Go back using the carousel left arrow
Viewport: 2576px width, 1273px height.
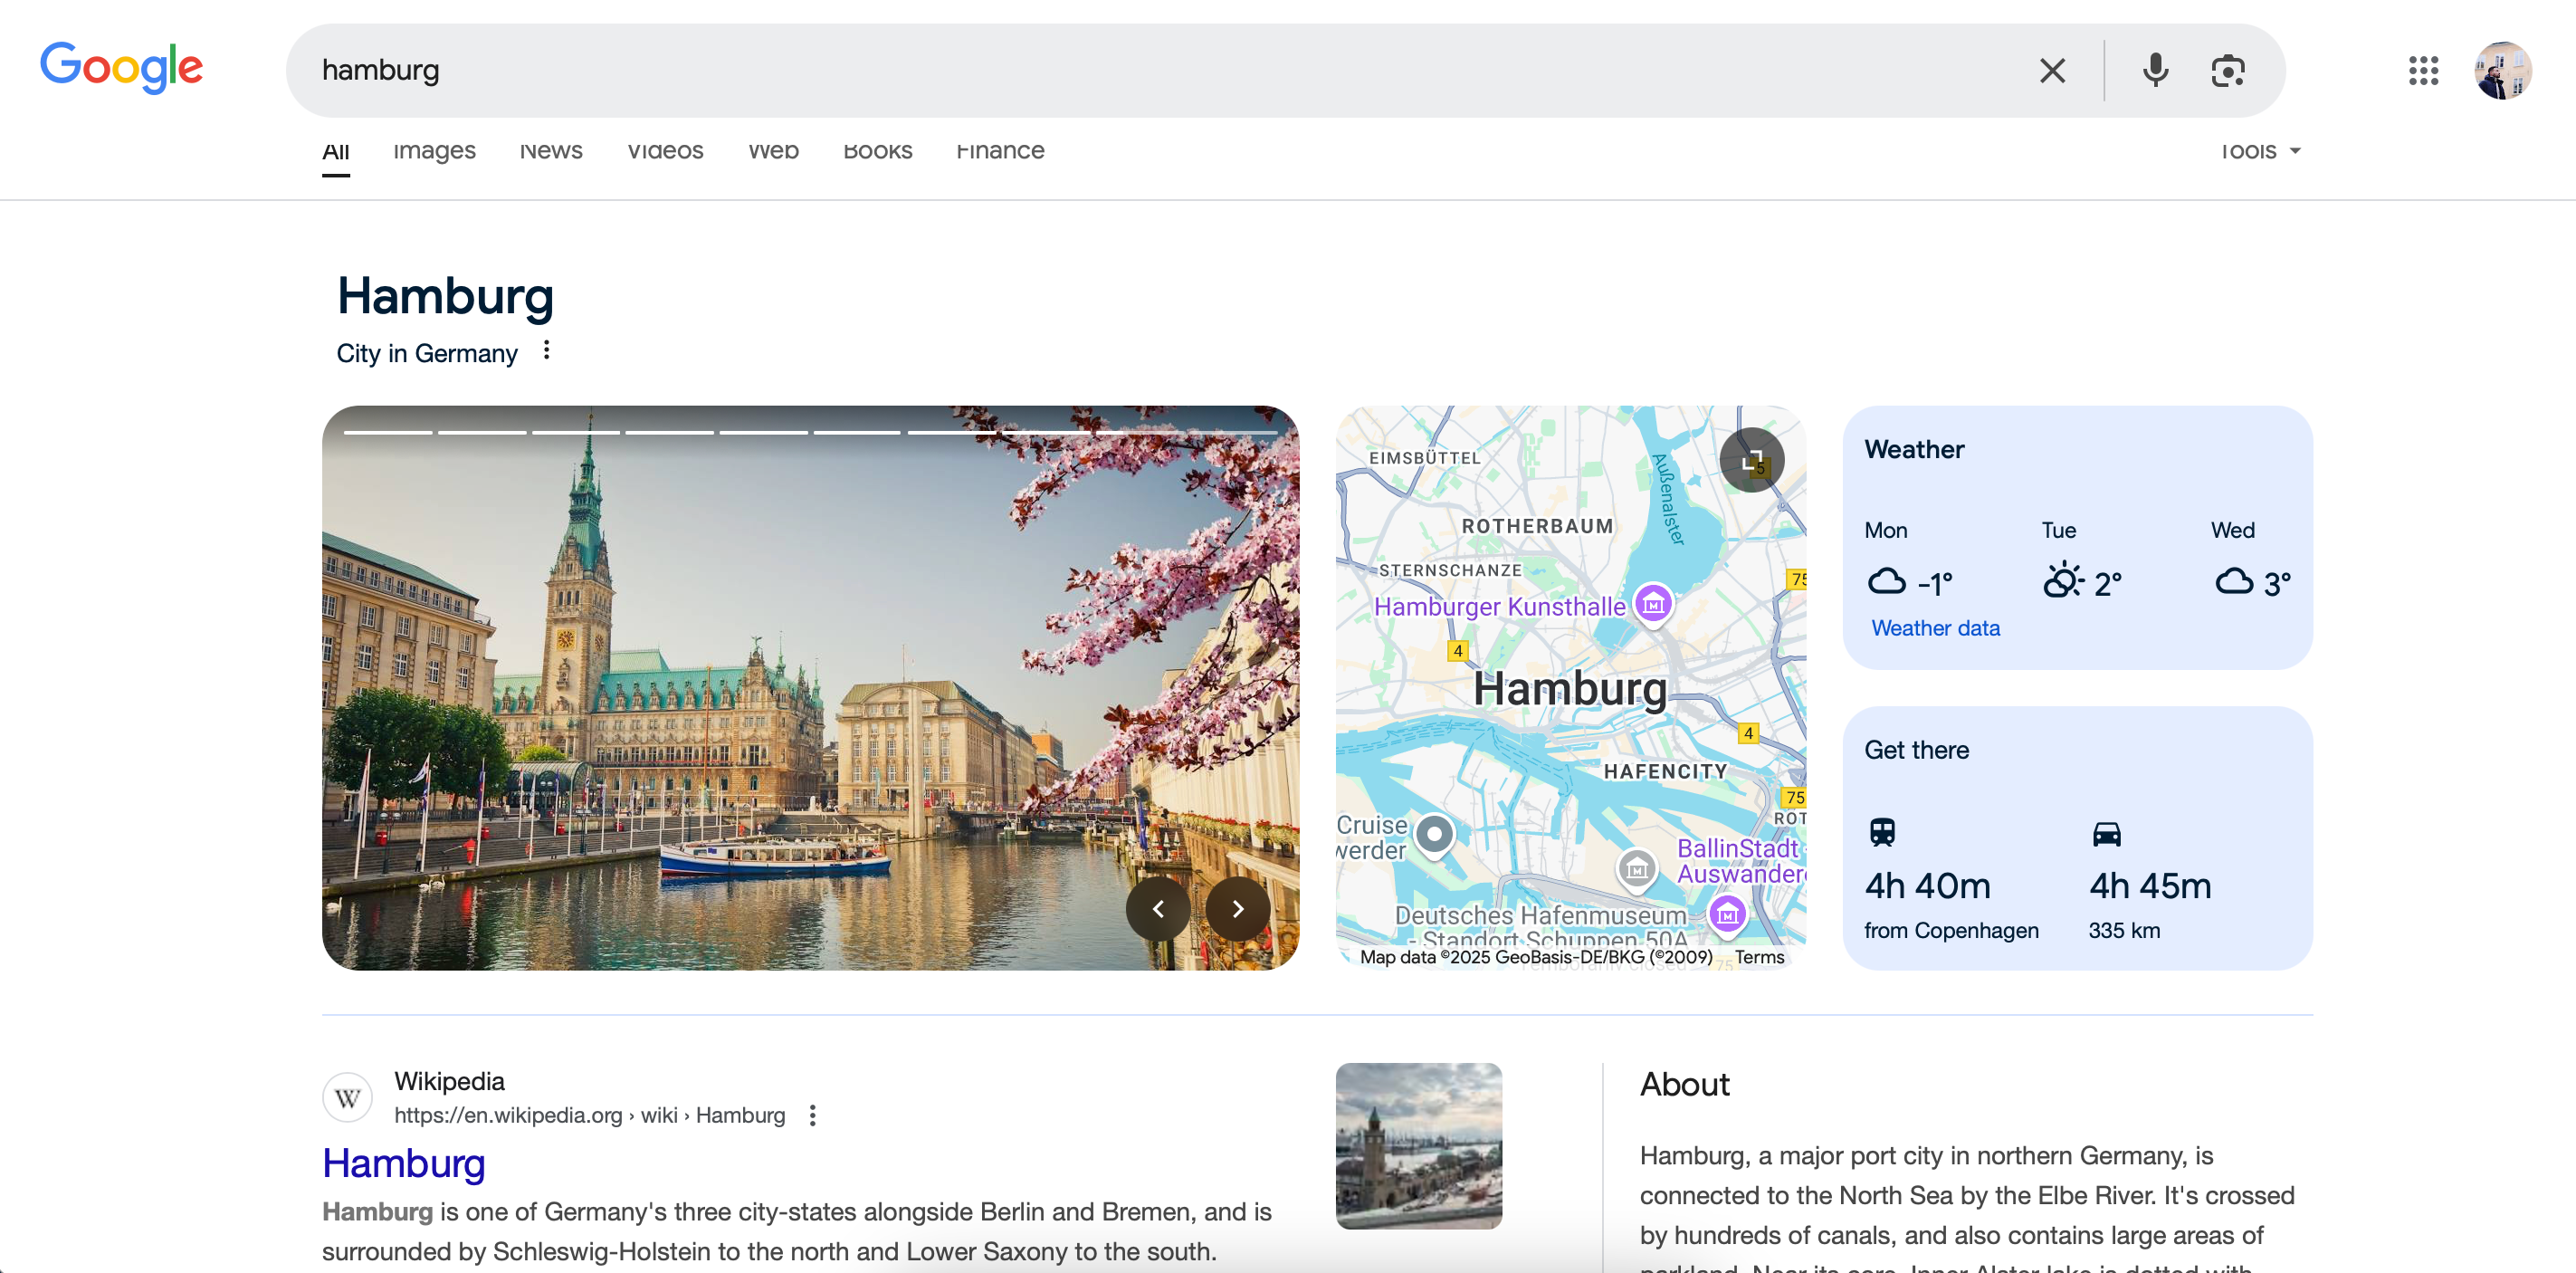click(x=1157, y=908)
